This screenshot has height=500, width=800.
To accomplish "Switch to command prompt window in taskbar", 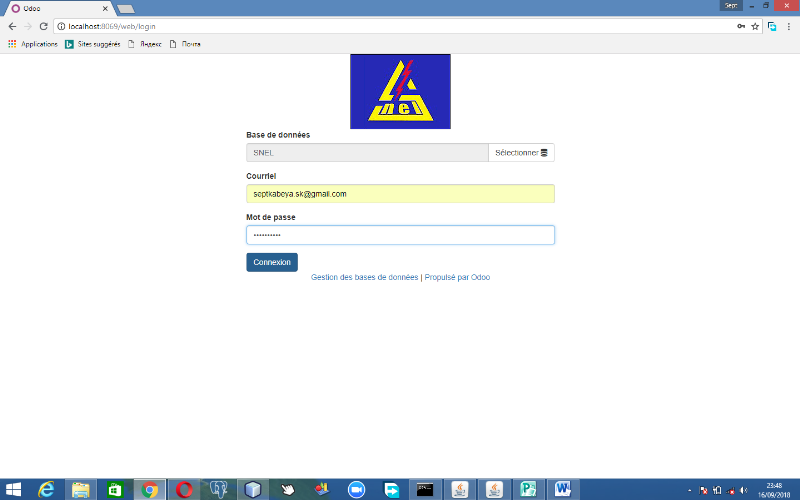I will point(425,490).
